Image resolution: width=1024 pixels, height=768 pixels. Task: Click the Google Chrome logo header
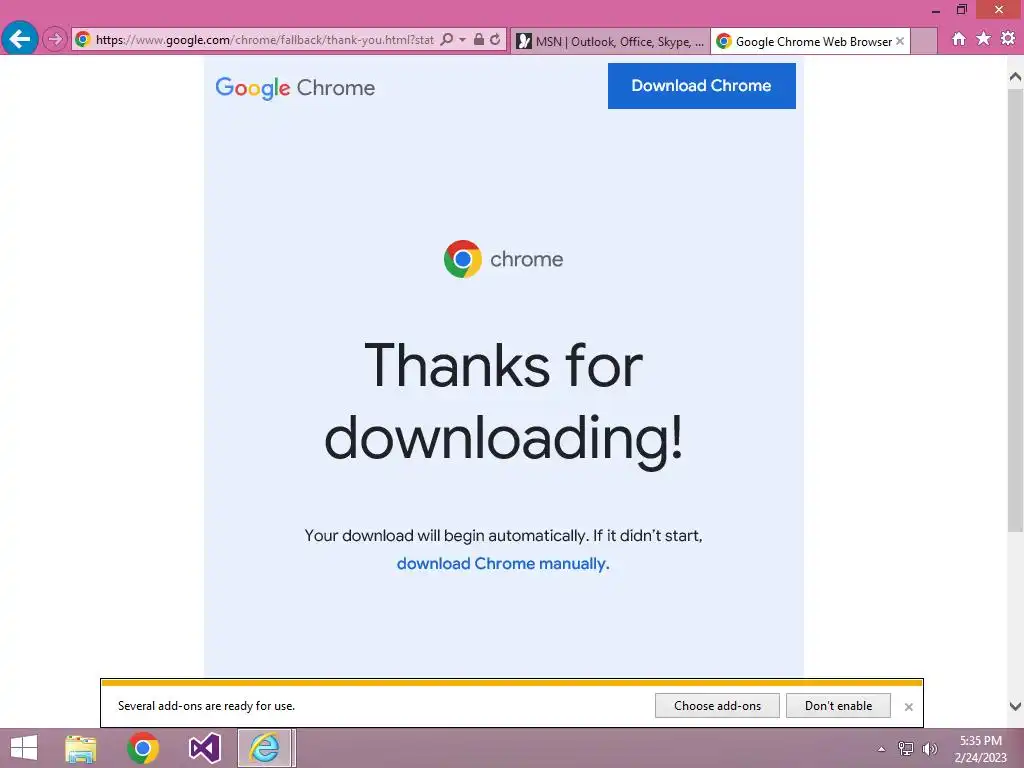(295, 88)
